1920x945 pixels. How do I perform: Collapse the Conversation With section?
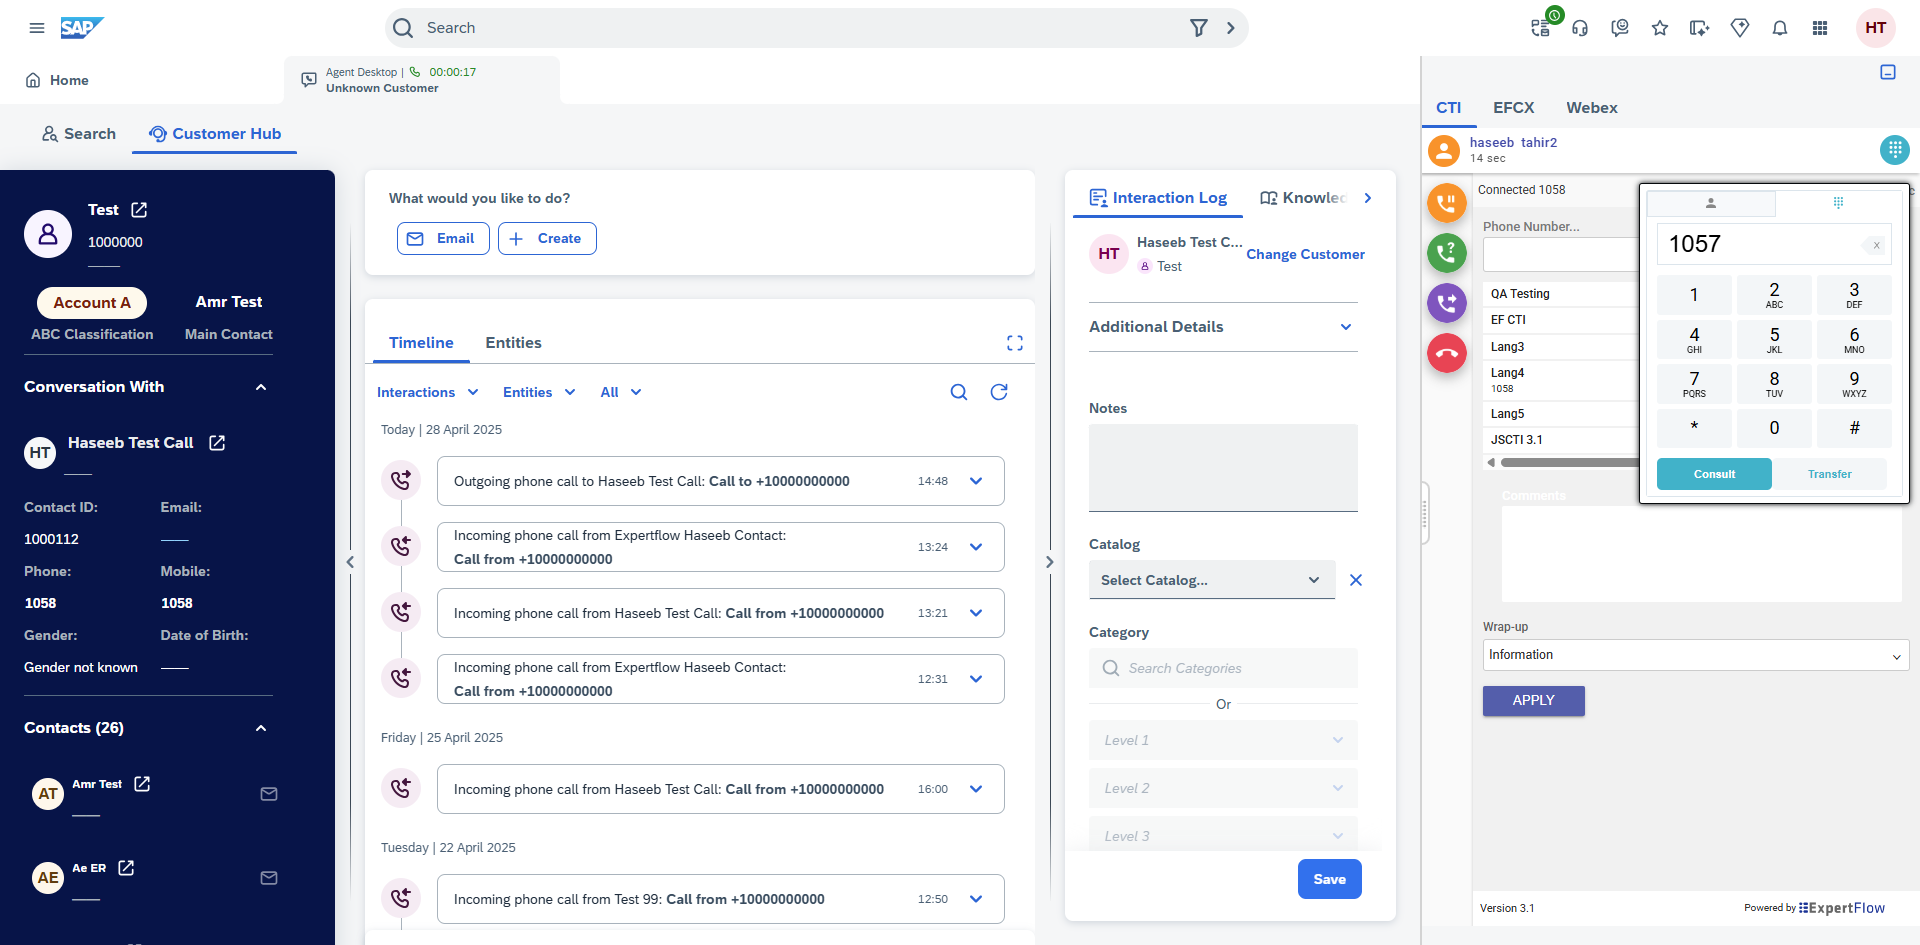click(261, 387)
